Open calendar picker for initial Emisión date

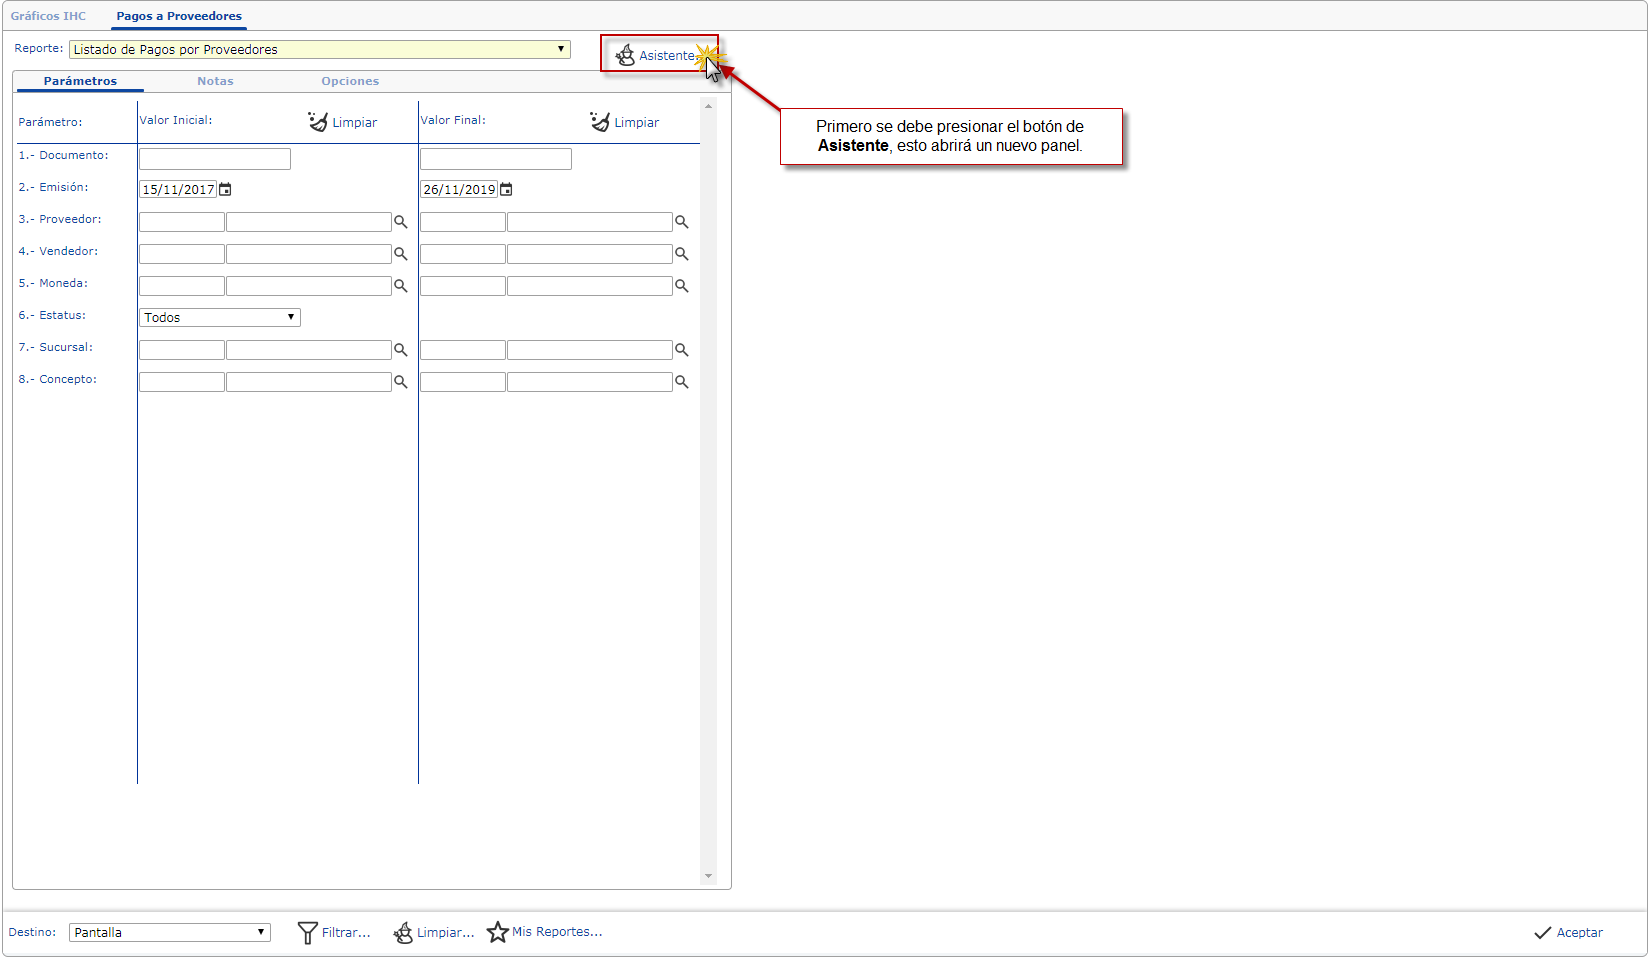[226, 189]
